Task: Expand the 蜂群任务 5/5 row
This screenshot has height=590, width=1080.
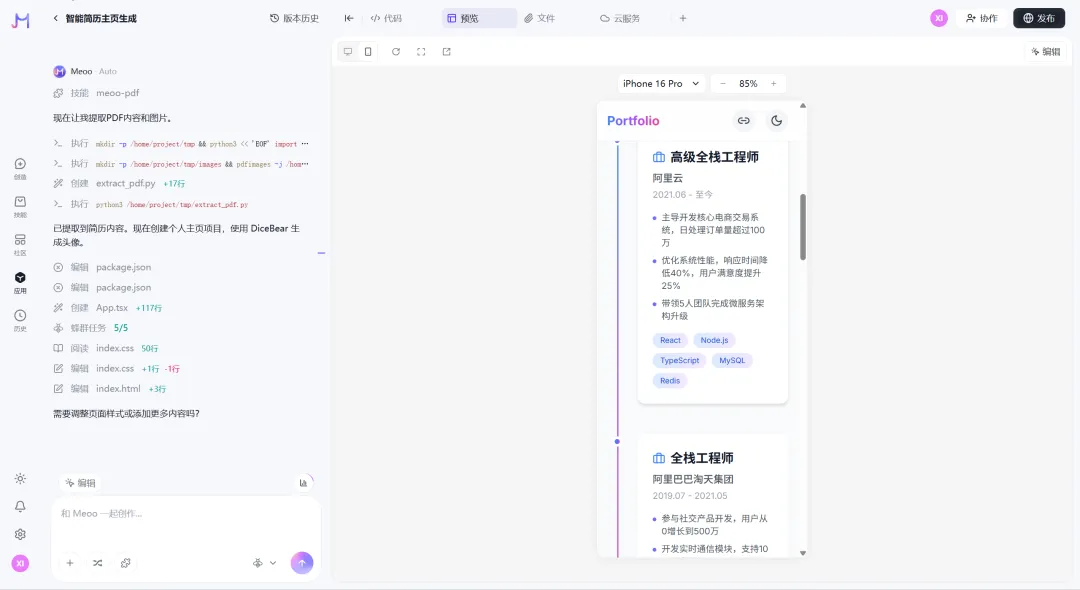Action: 91,328
